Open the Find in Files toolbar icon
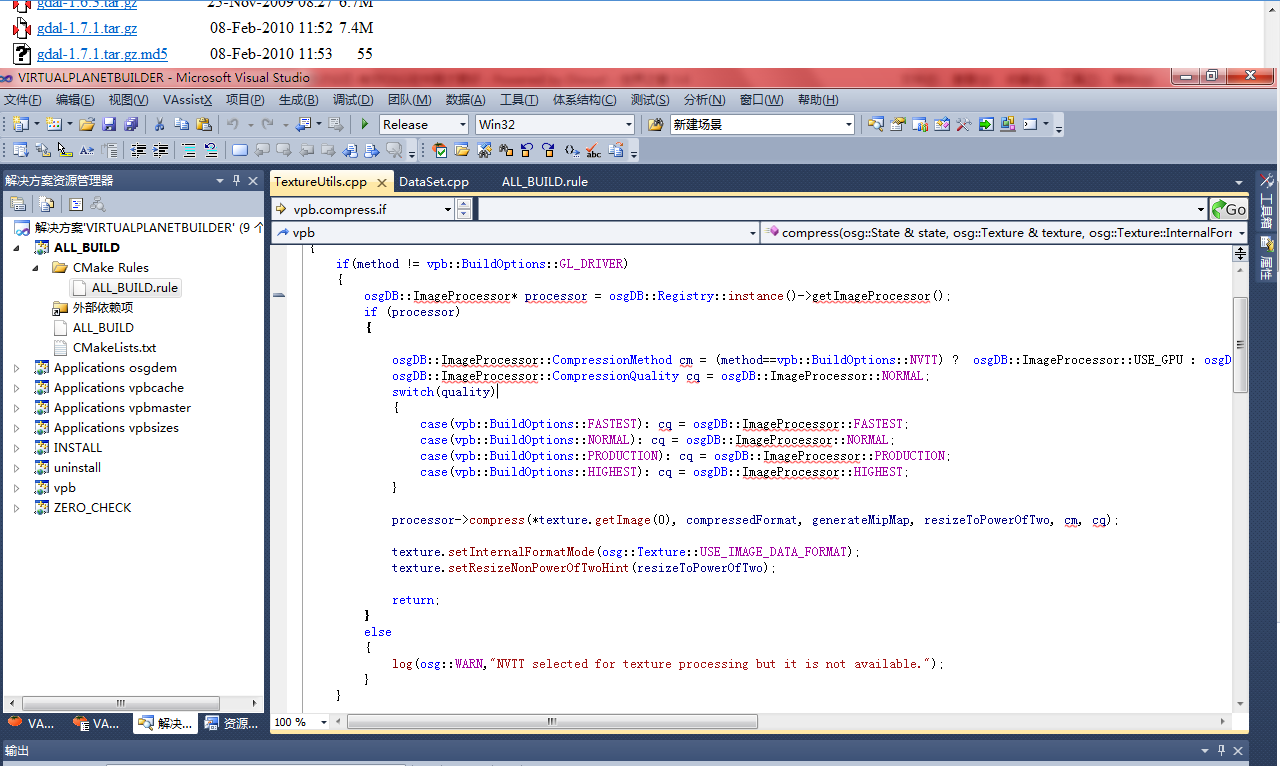This screenshot has height=766, width=1280. (655, 124)
